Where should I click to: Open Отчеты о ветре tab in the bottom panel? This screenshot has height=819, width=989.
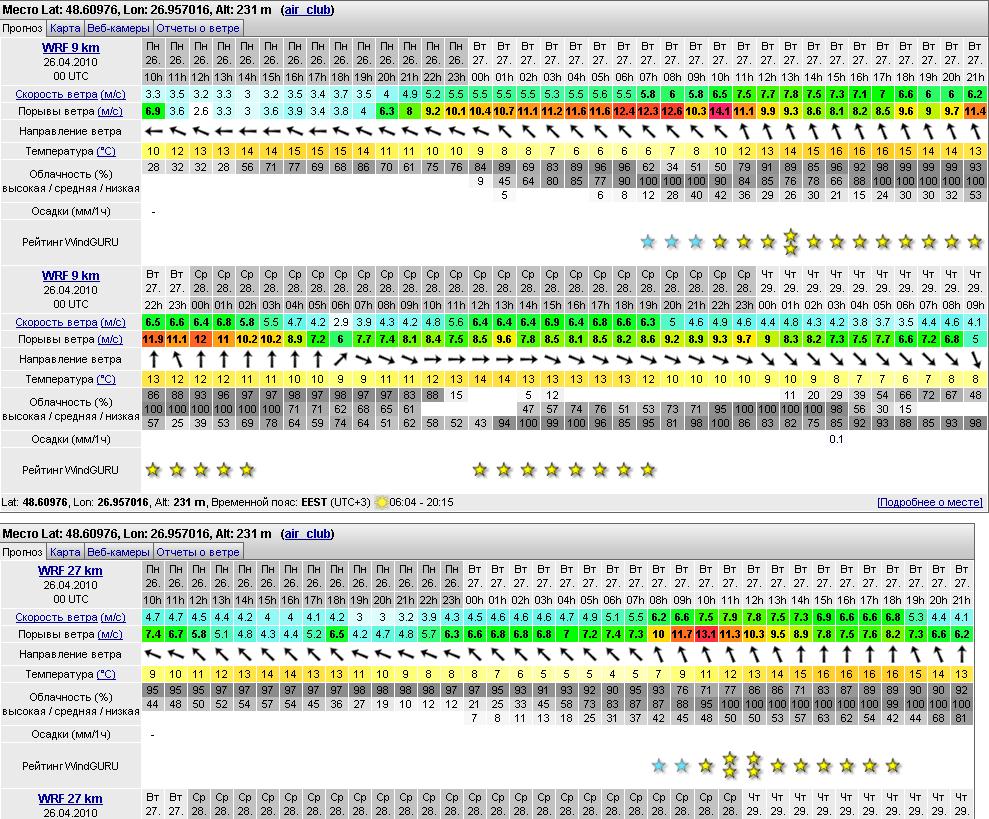(198, 552)
